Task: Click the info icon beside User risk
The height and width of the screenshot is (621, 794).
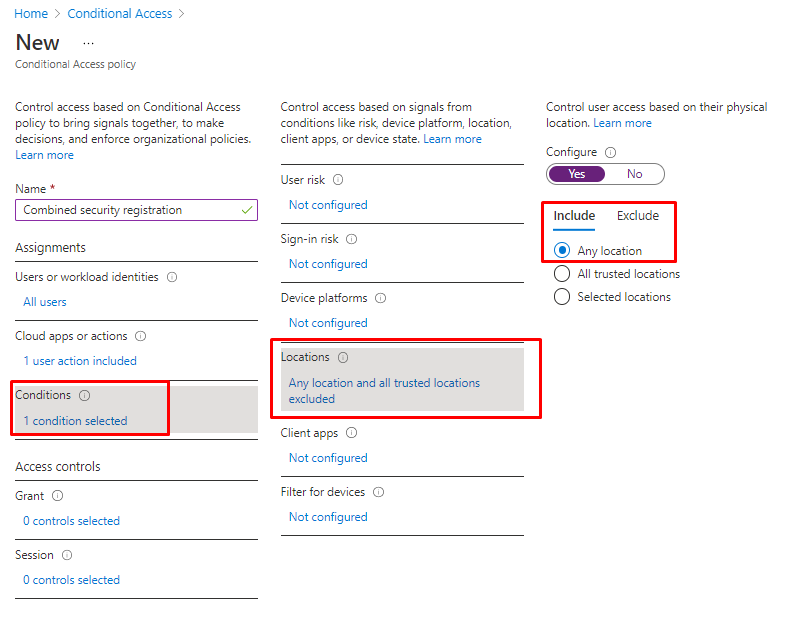Action: pos(338,180)
